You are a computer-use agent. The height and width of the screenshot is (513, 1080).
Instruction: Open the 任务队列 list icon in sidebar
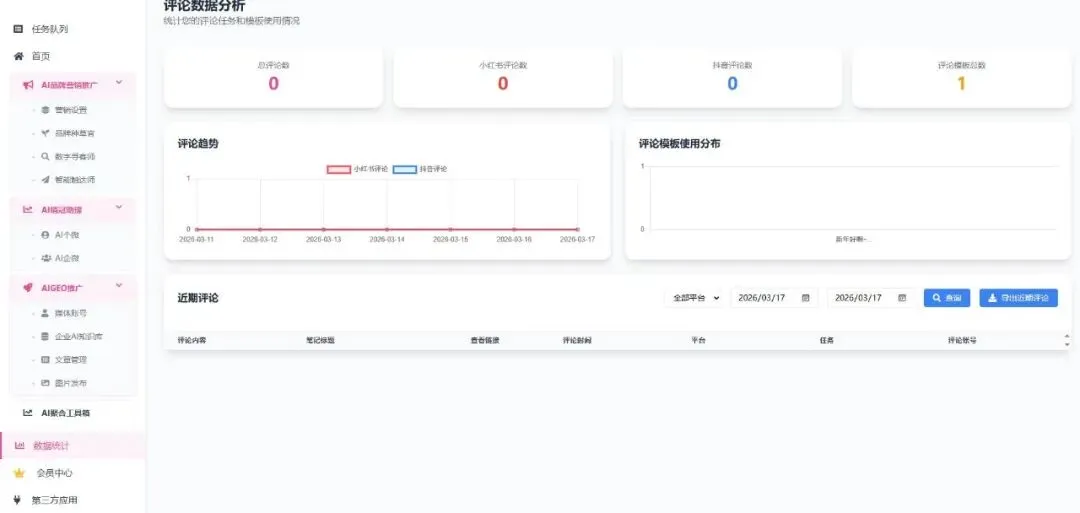click(x=19, y=29)
